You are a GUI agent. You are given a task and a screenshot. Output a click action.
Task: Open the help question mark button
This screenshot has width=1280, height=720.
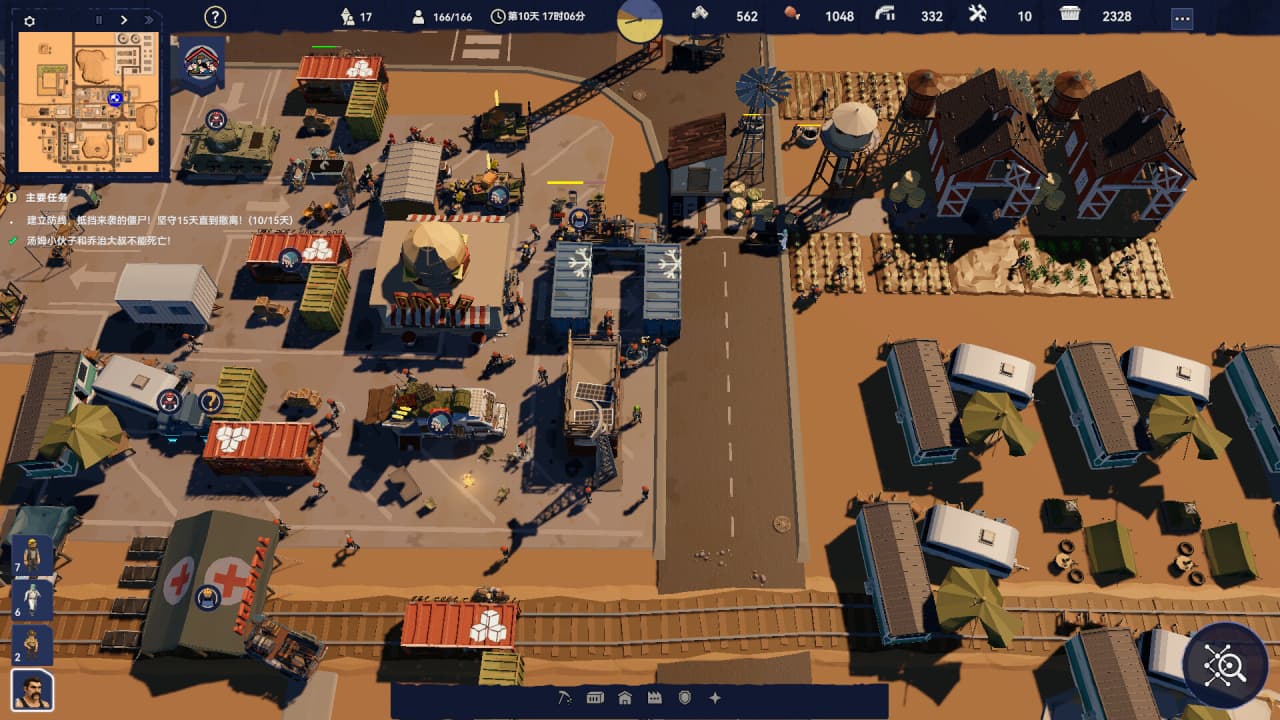tap(215, 17)
